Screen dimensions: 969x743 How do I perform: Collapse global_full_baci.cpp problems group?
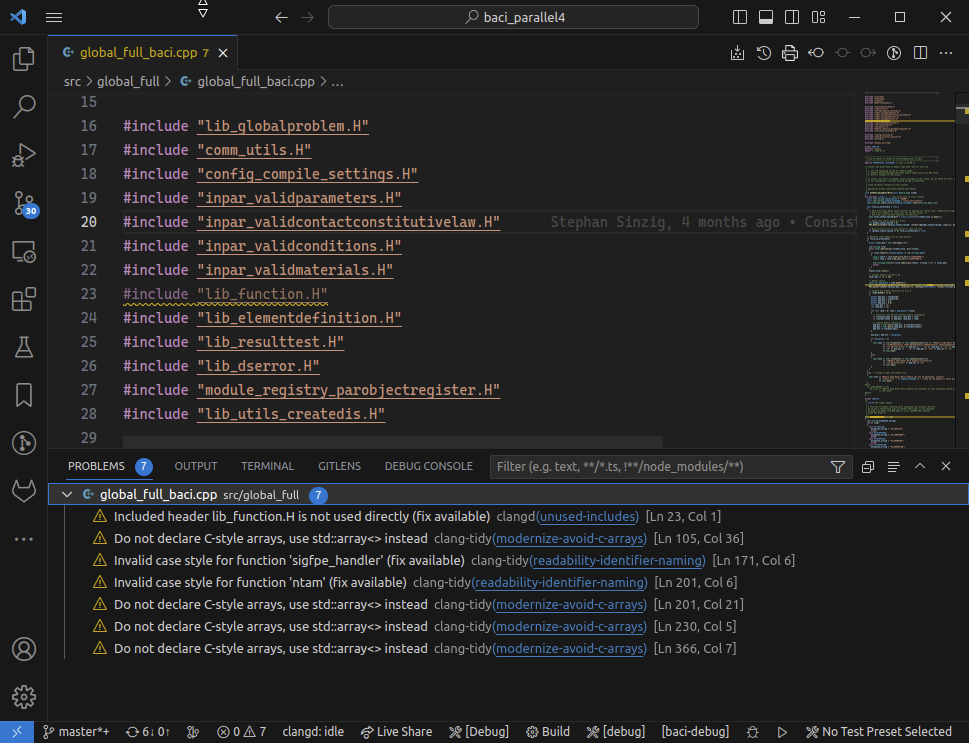(x=67, y=495)
